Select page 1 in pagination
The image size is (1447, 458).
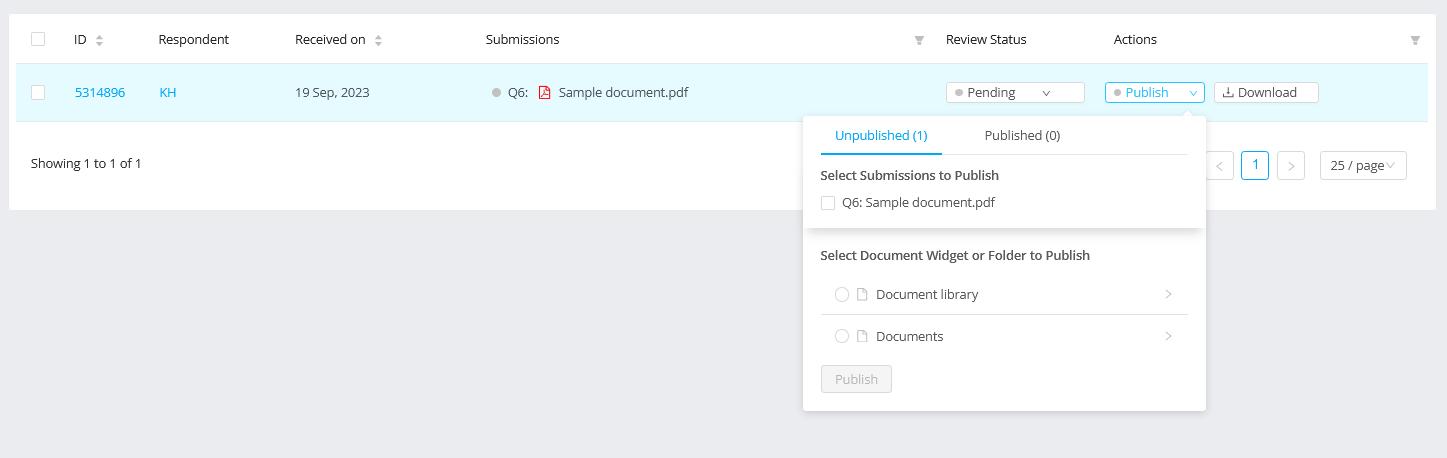[1255, 166]
